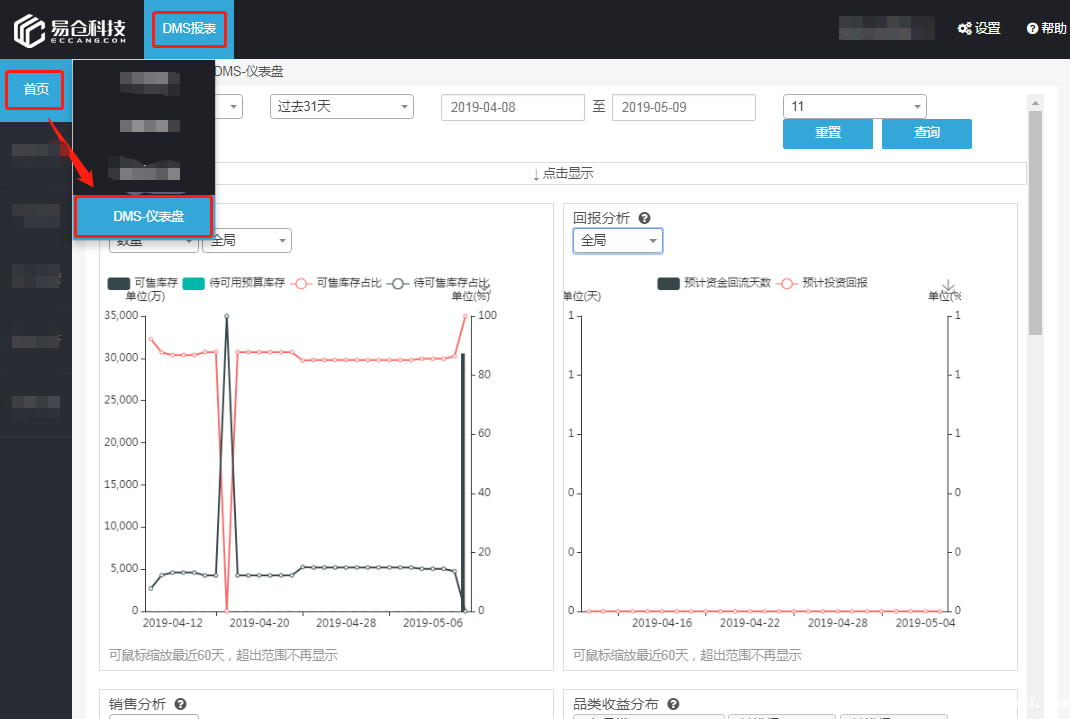Open the DMS报表 top menu

pyautogui.click(x=189, y=29)
